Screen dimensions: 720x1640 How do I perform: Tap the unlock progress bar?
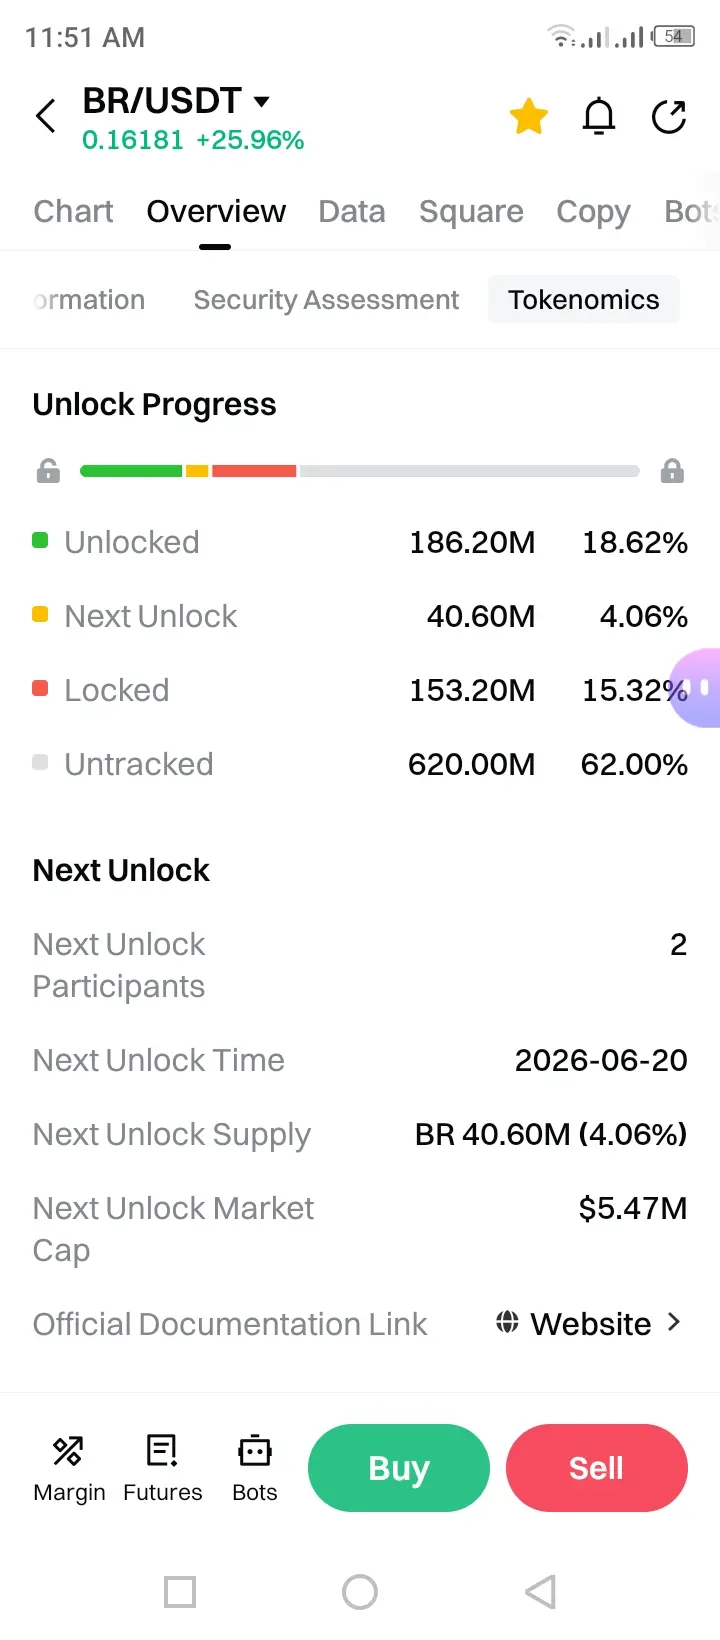tap(360, 471)
